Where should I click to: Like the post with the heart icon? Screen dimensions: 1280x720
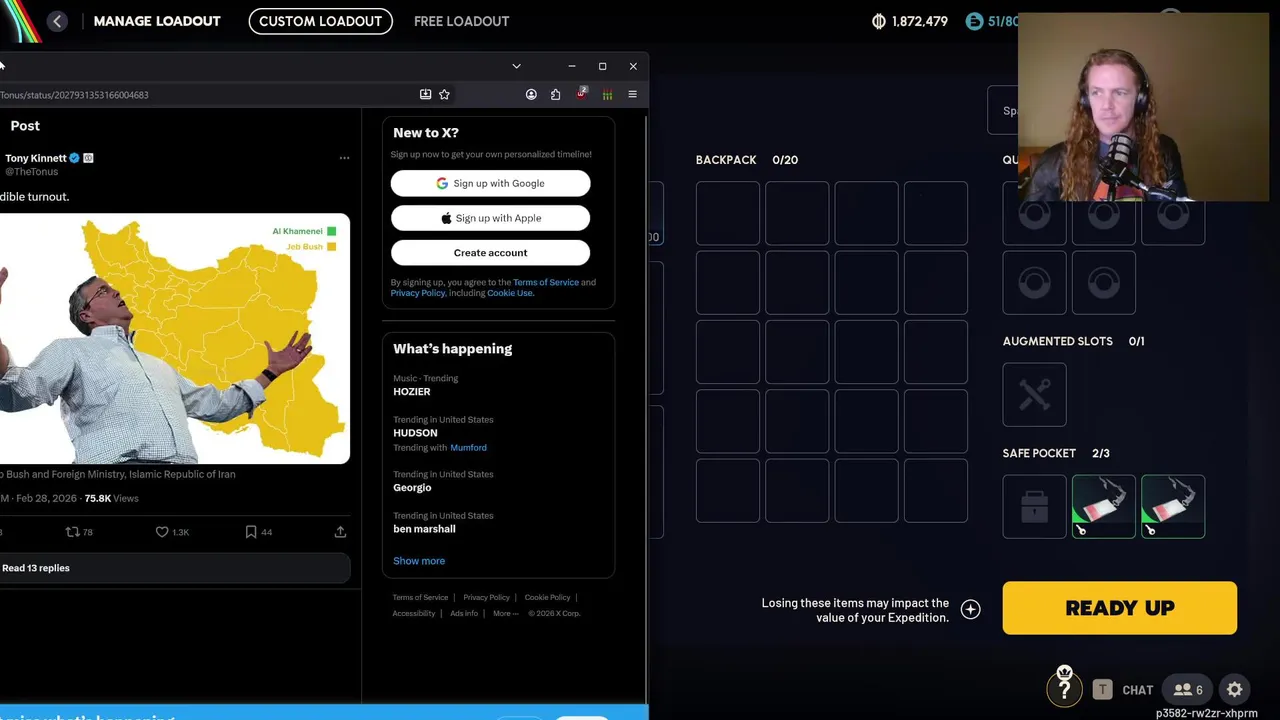pyautogui.click(x=162, y=532)
